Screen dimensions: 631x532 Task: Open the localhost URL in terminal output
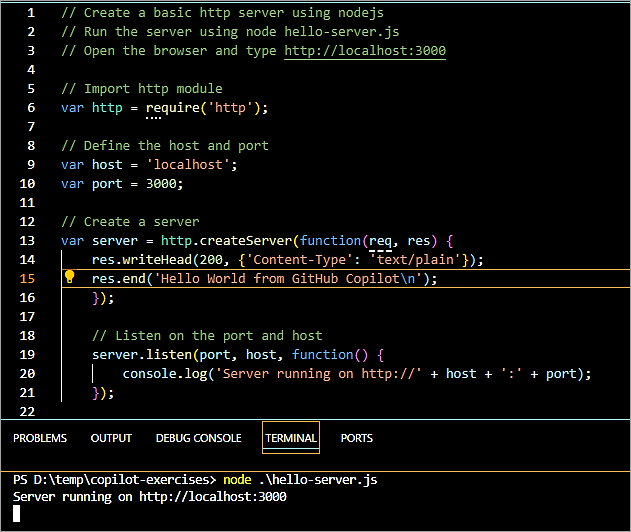[215, 496]
